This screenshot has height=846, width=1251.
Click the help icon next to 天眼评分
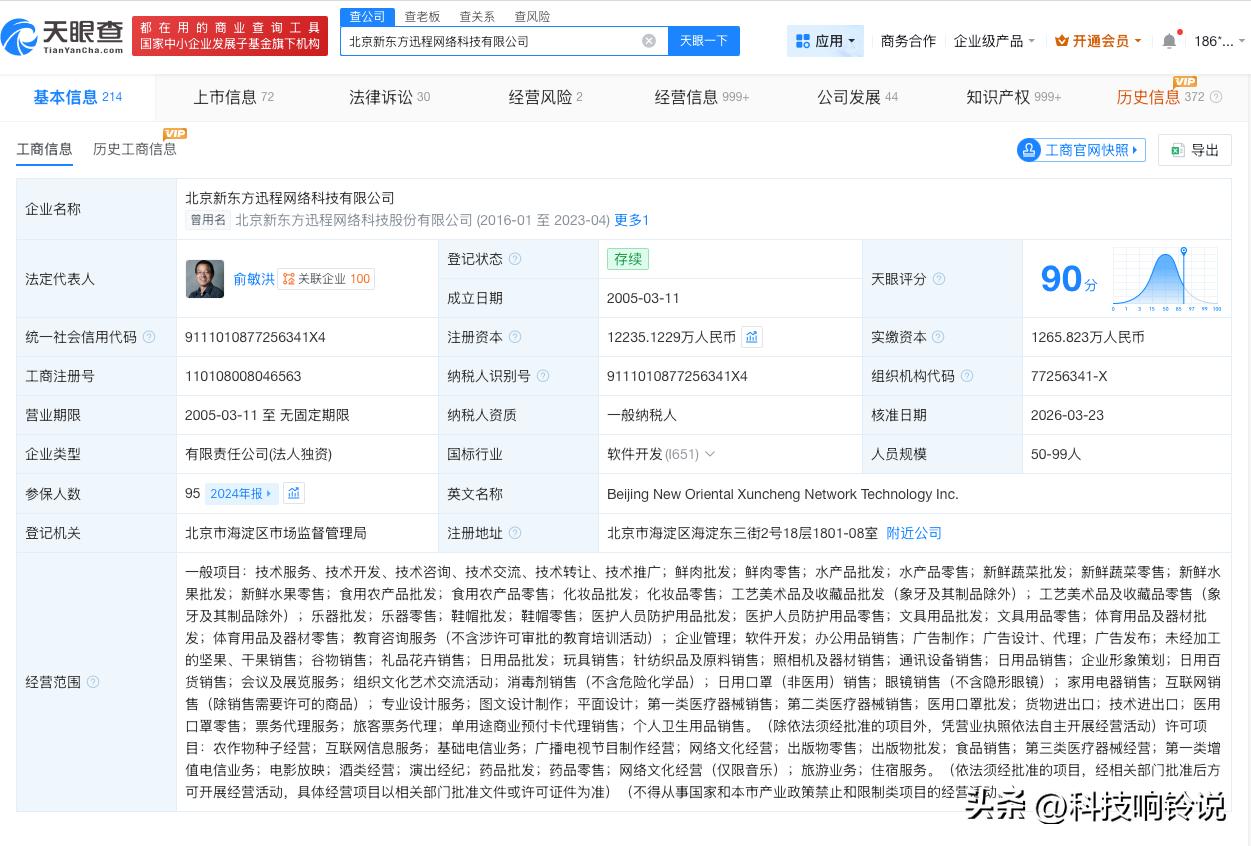pyautogui.click(x=939, y=279)
